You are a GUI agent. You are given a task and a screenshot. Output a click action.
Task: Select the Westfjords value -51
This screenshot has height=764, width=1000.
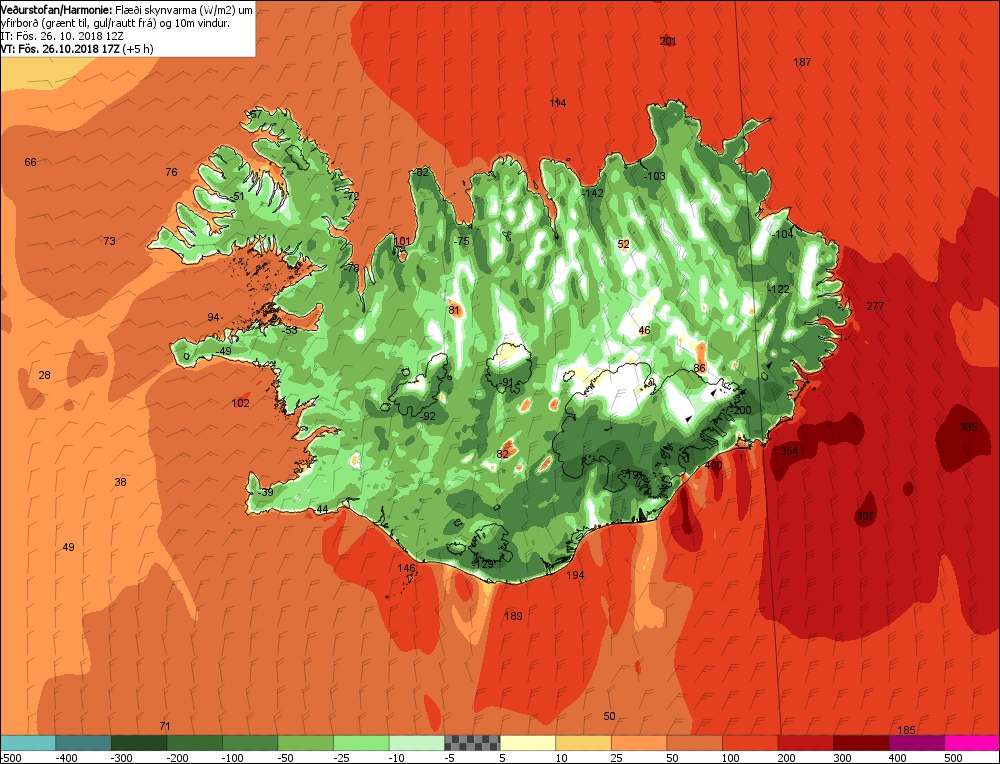(x=238, y=196)
